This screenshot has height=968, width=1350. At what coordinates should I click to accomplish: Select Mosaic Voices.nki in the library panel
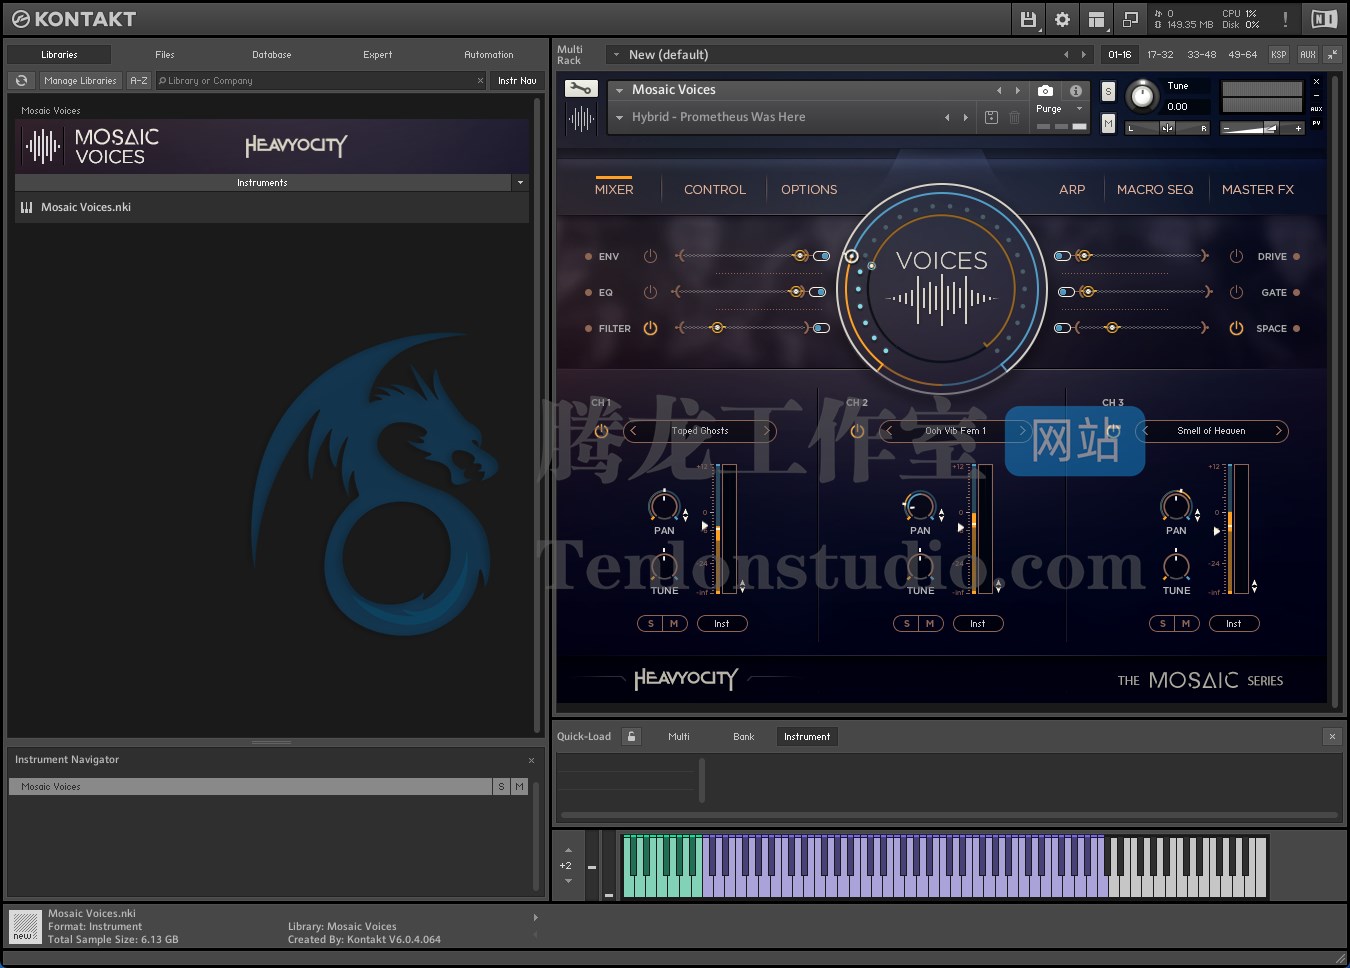coord(85,207)
